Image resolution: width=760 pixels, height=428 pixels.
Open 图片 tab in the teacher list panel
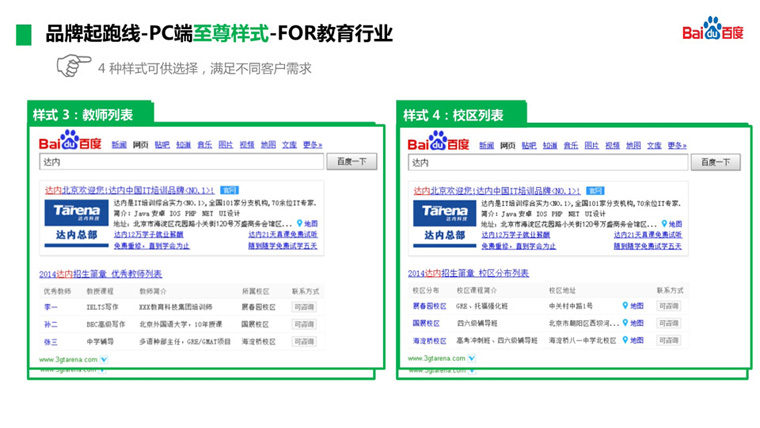click(x=225, y=144)
